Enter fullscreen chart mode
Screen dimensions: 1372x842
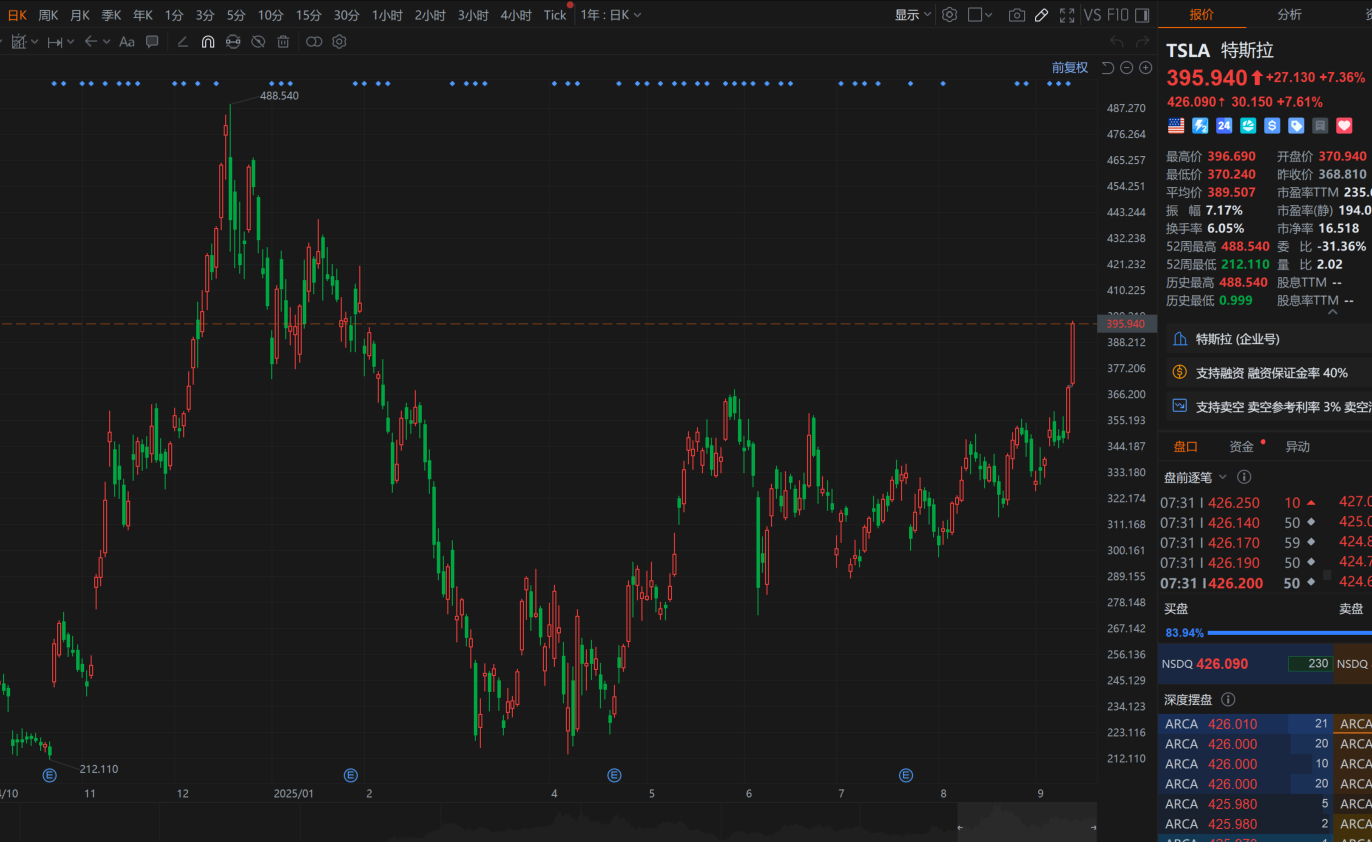1067,15
